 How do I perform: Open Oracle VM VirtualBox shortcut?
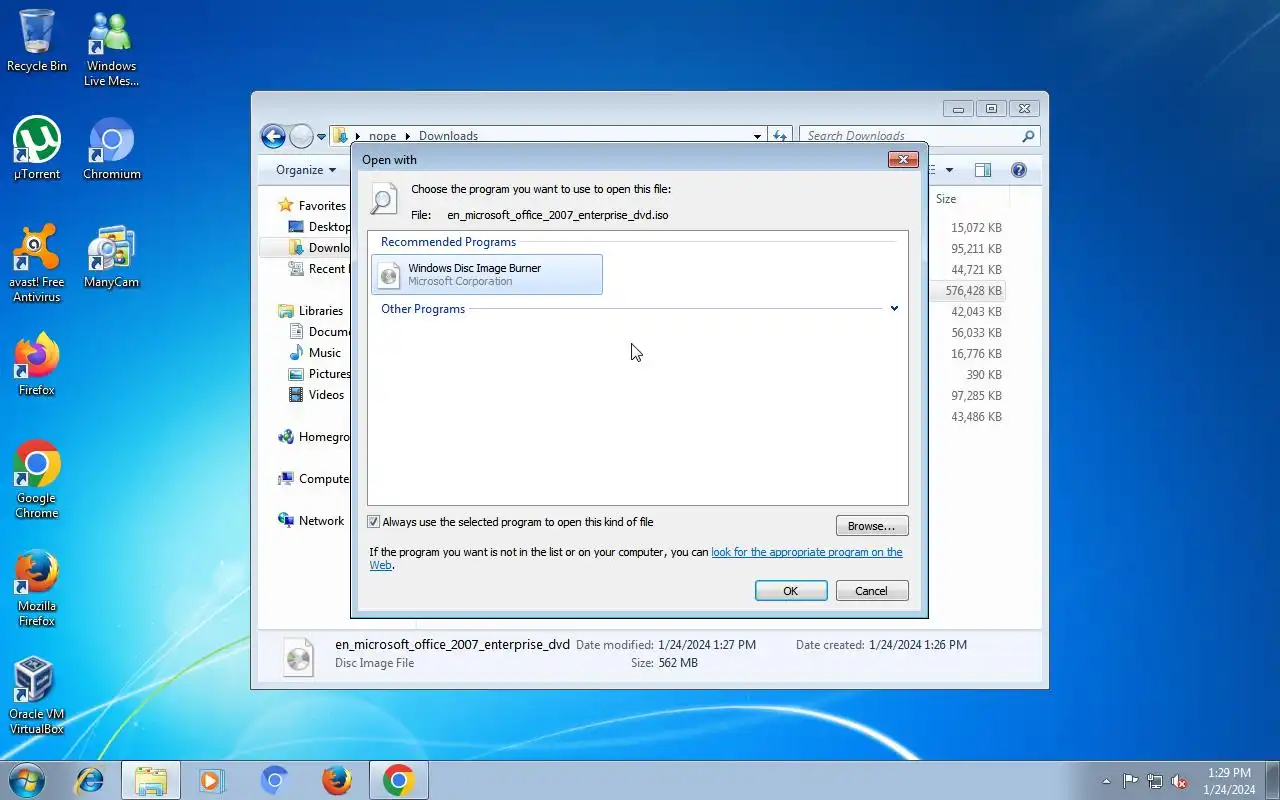[x=37, y=695]
